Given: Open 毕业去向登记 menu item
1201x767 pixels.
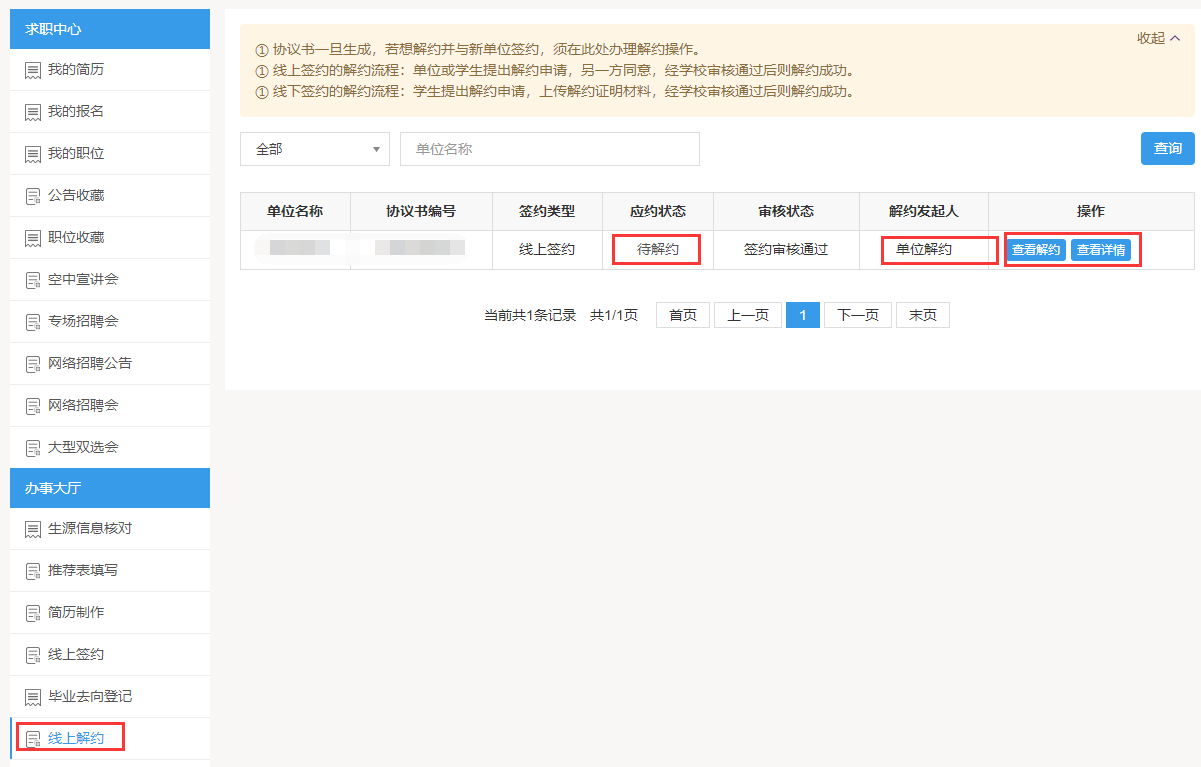Looking at the screenshot, I should tap(90, 696).
